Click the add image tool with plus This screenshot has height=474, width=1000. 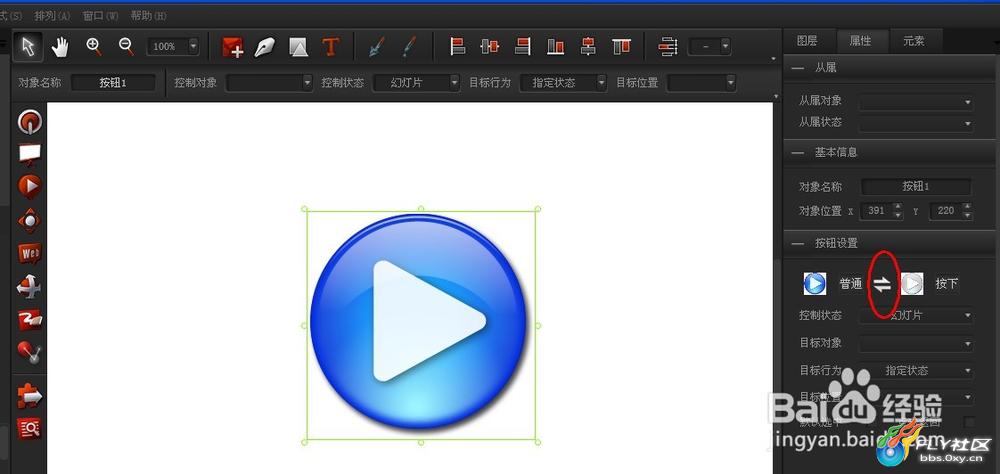click(x=233, y=47)
